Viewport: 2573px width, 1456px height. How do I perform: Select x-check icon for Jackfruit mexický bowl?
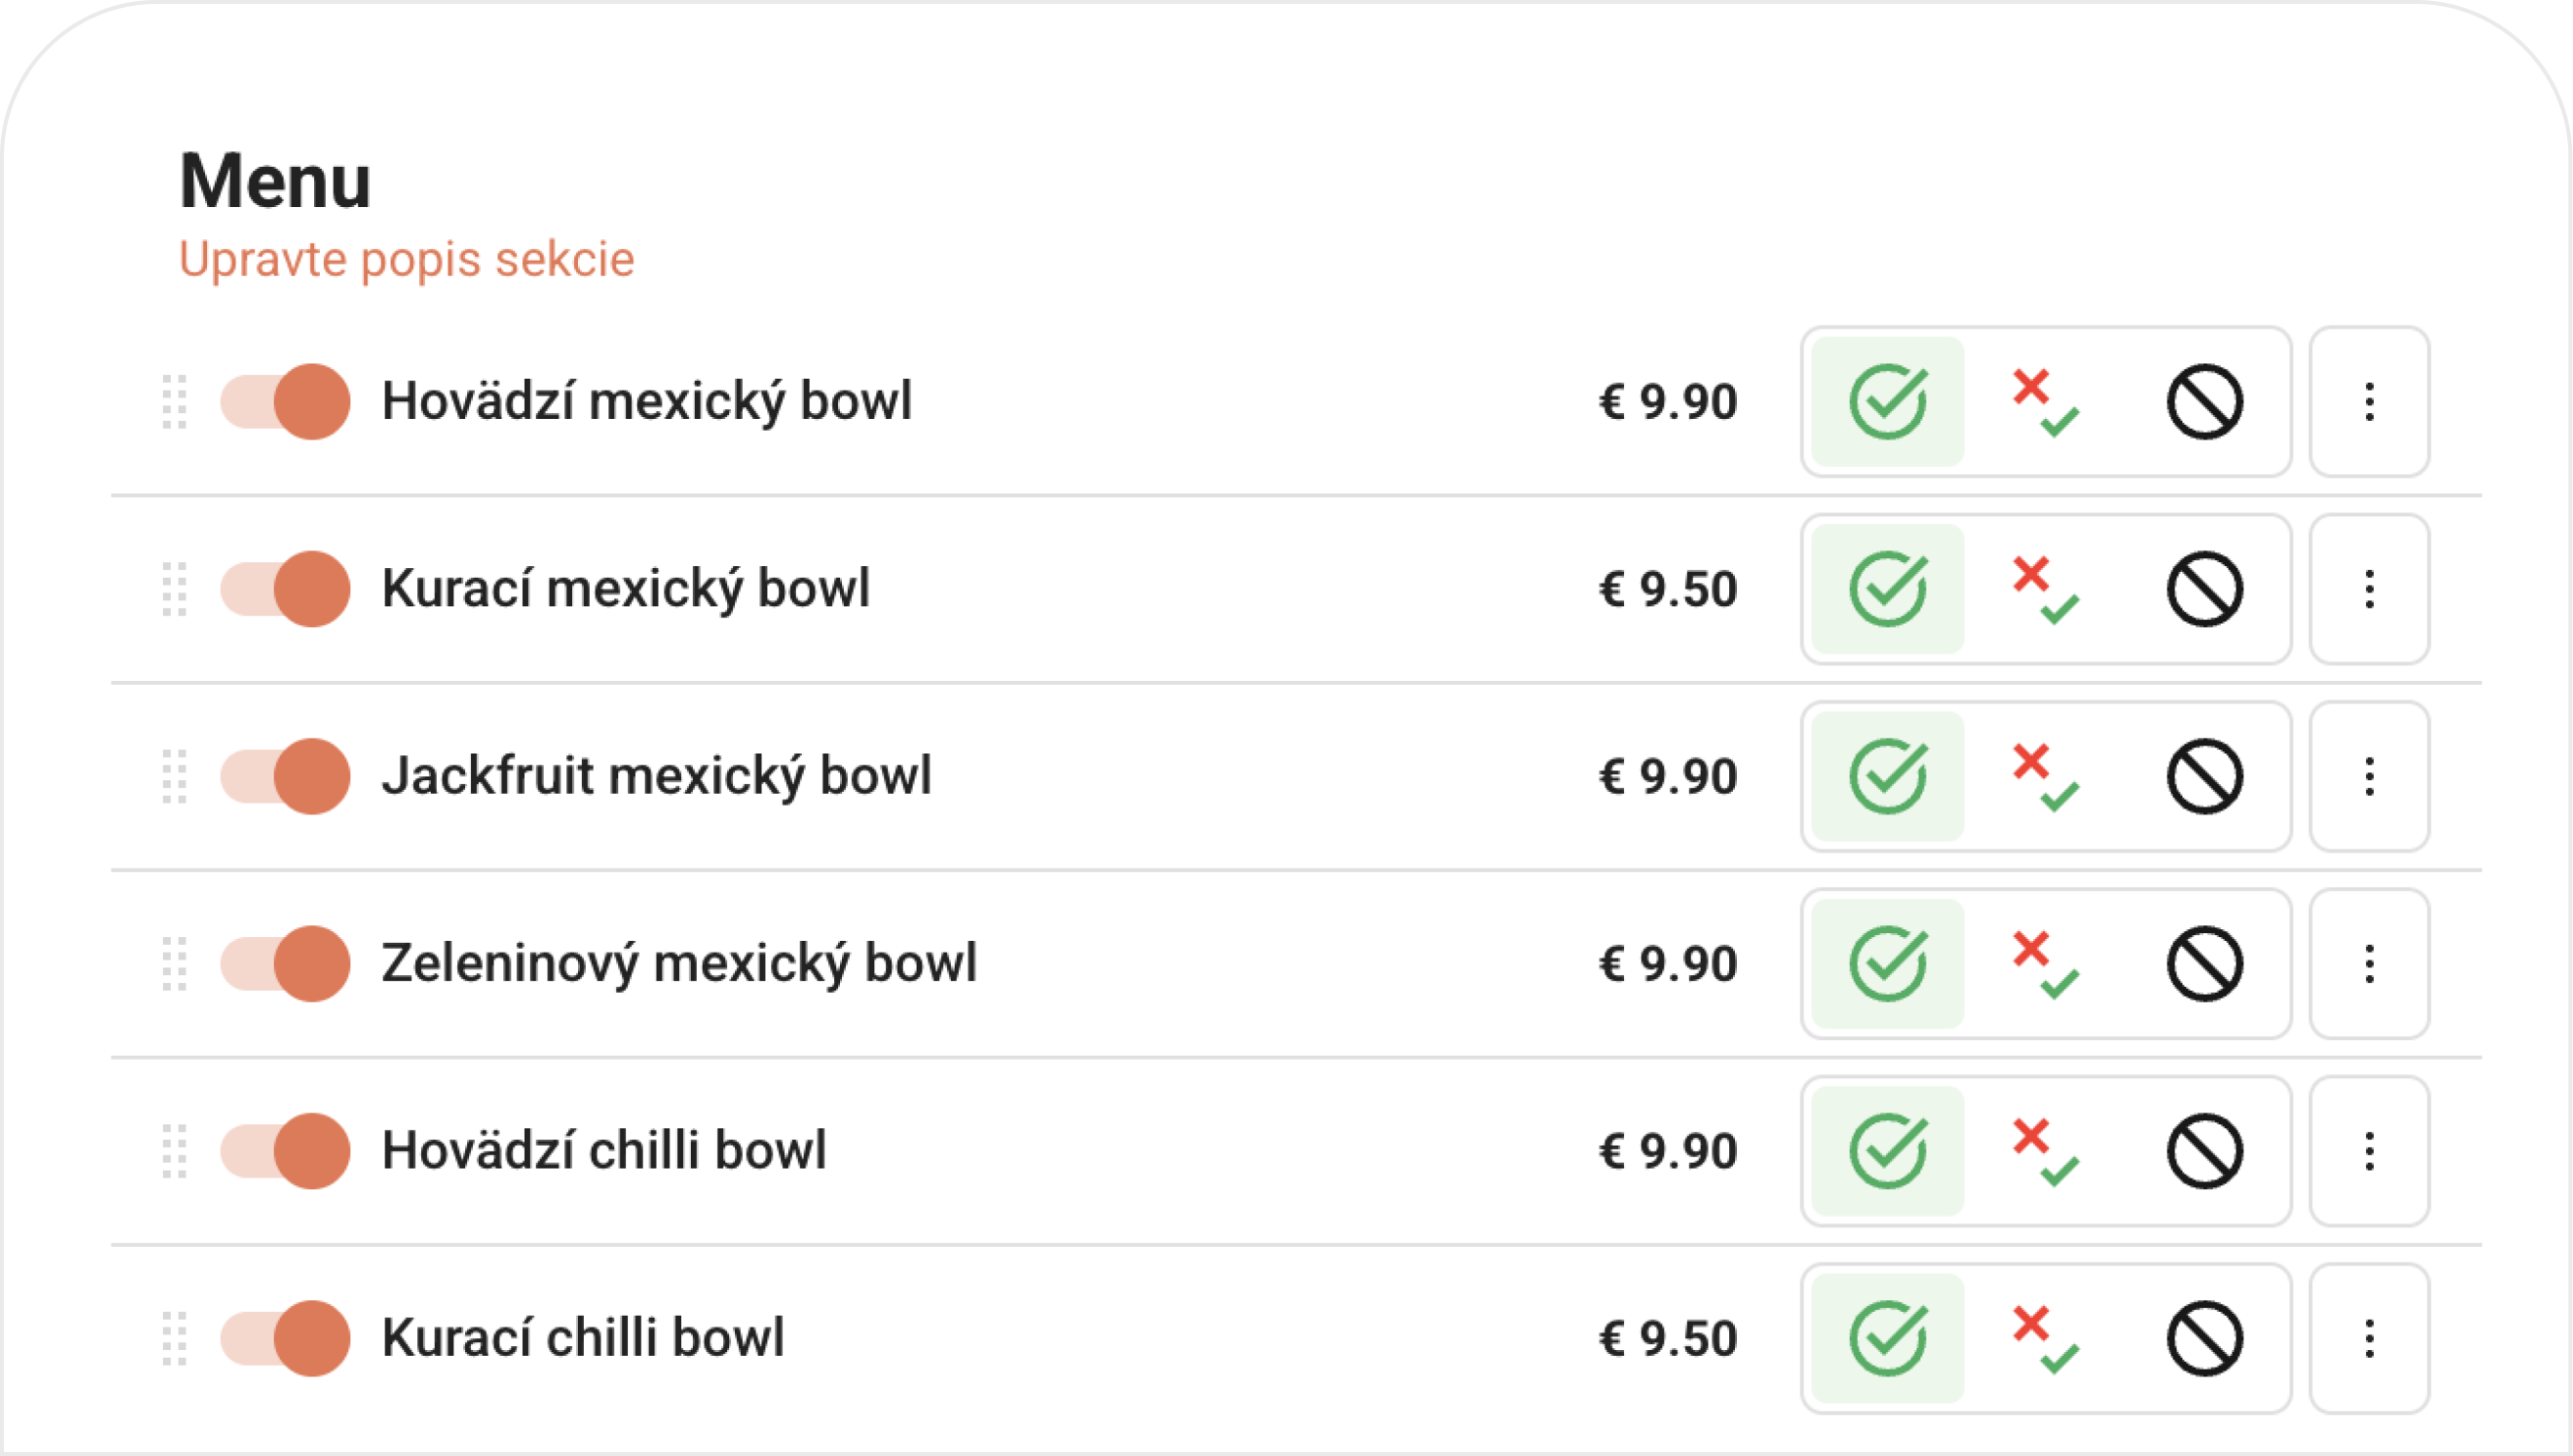[x=2045, y=776]
